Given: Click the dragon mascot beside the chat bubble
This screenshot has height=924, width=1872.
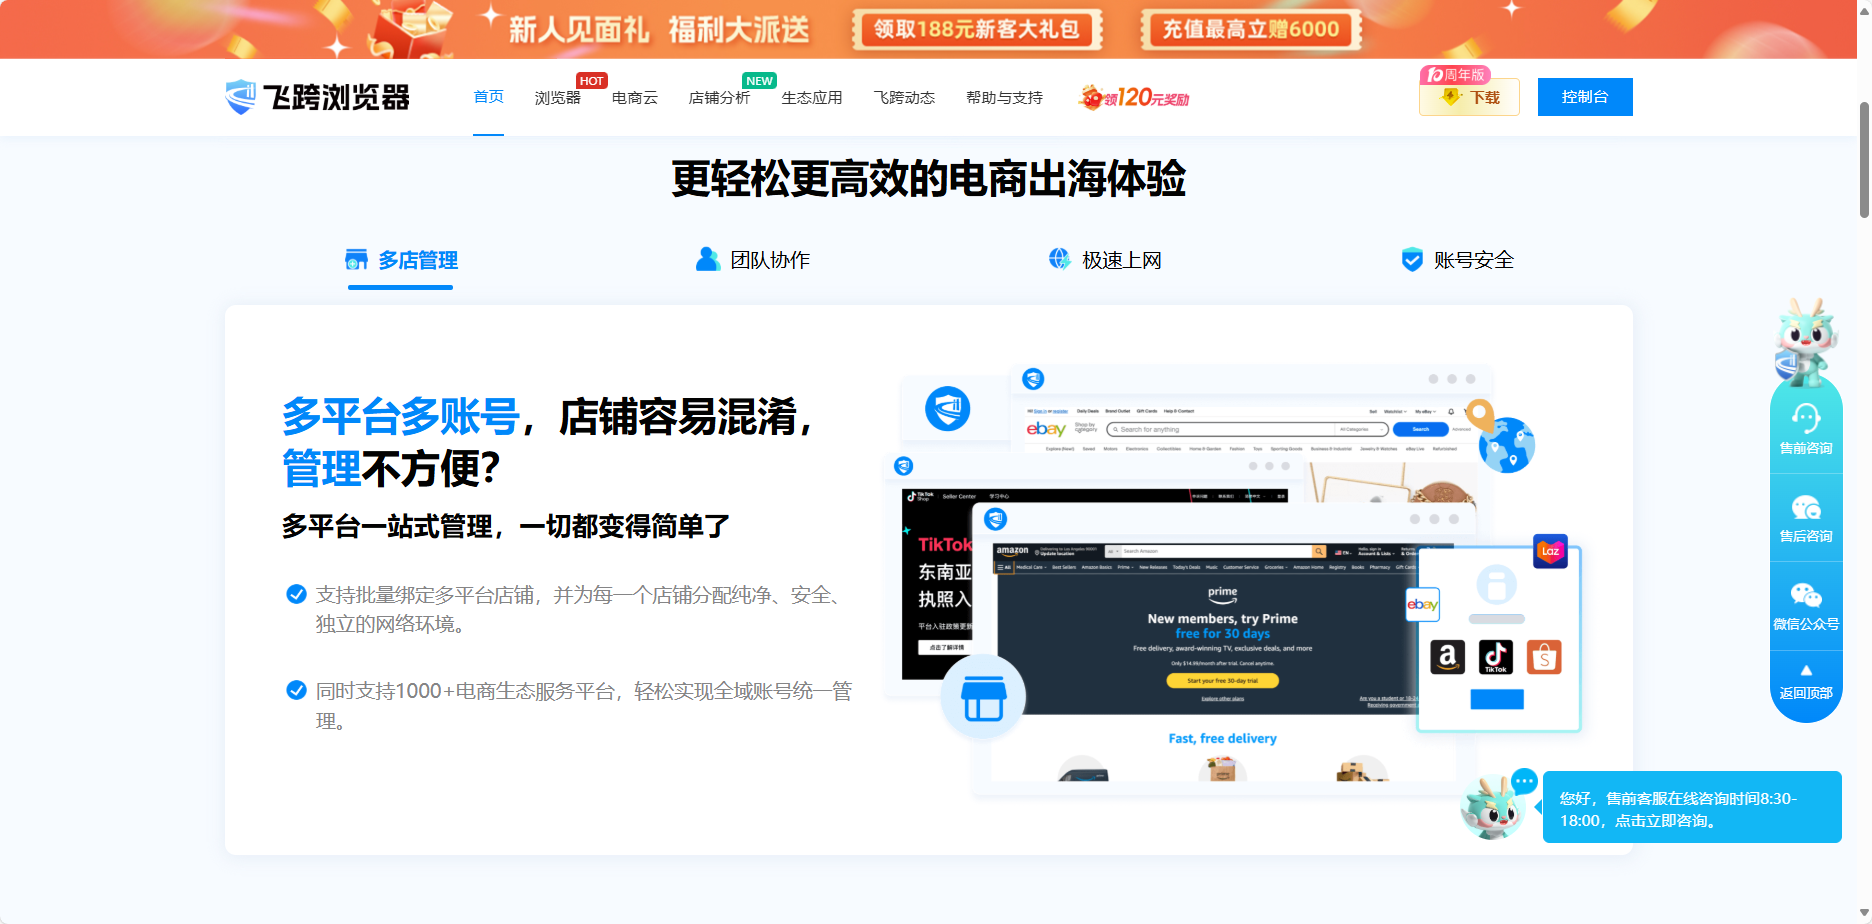Looking at the screenshot, I should 1492,806.
